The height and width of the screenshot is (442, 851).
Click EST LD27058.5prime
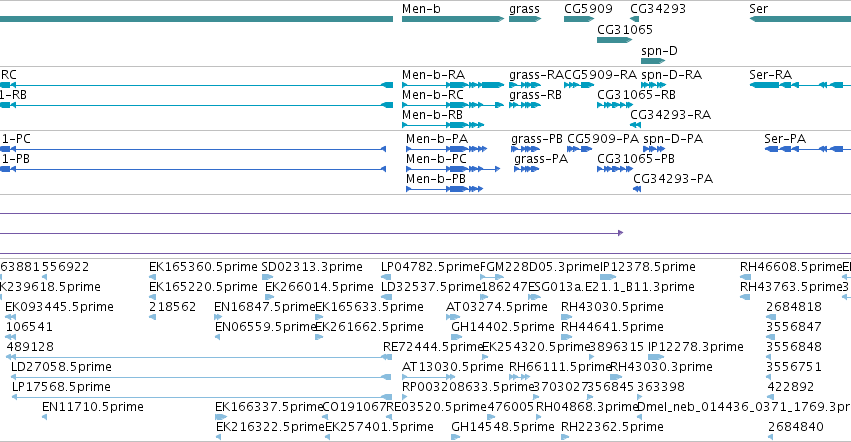click(x=201, y=377)
